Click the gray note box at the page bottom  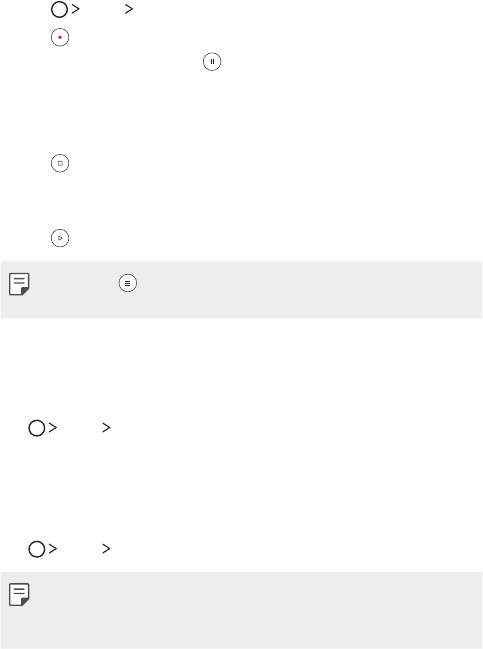tap(241, 611)
